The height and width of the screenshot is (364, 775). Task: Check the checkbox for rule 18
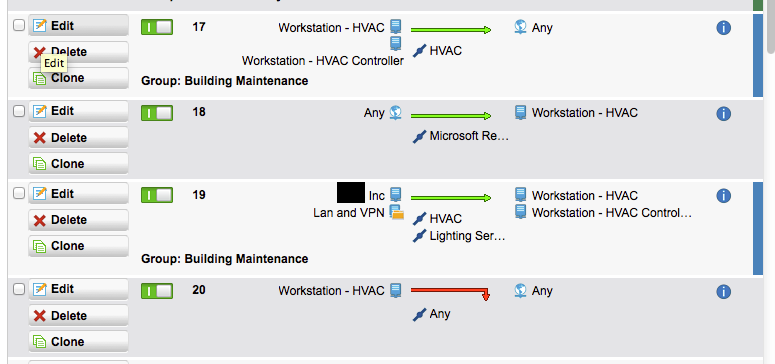tap(18, 111)
